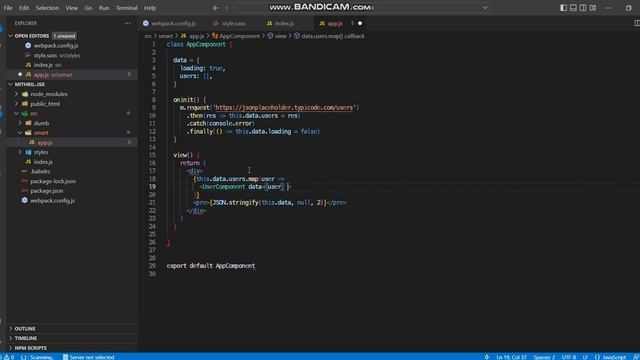Open .babelrc file in tree
This screenshot has height=360, width=640.
tap(40, 171)
